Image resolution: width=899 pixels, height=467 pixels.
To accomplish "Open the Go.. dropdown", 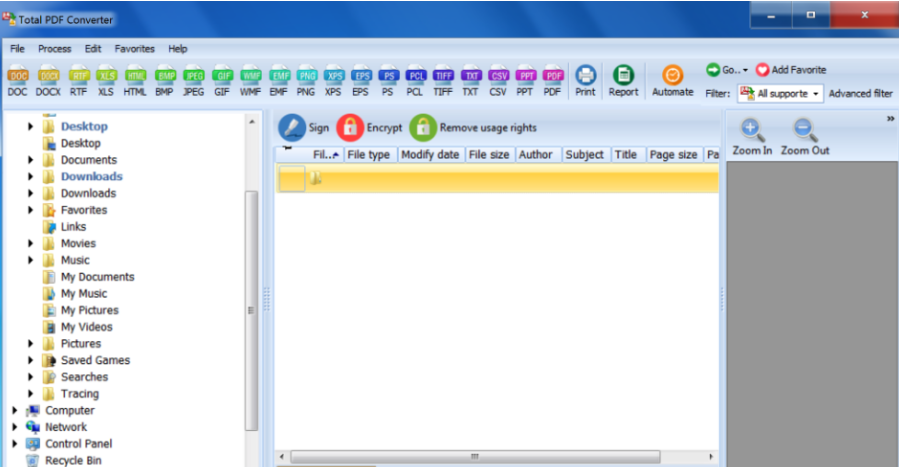I will tap(727, 70).
